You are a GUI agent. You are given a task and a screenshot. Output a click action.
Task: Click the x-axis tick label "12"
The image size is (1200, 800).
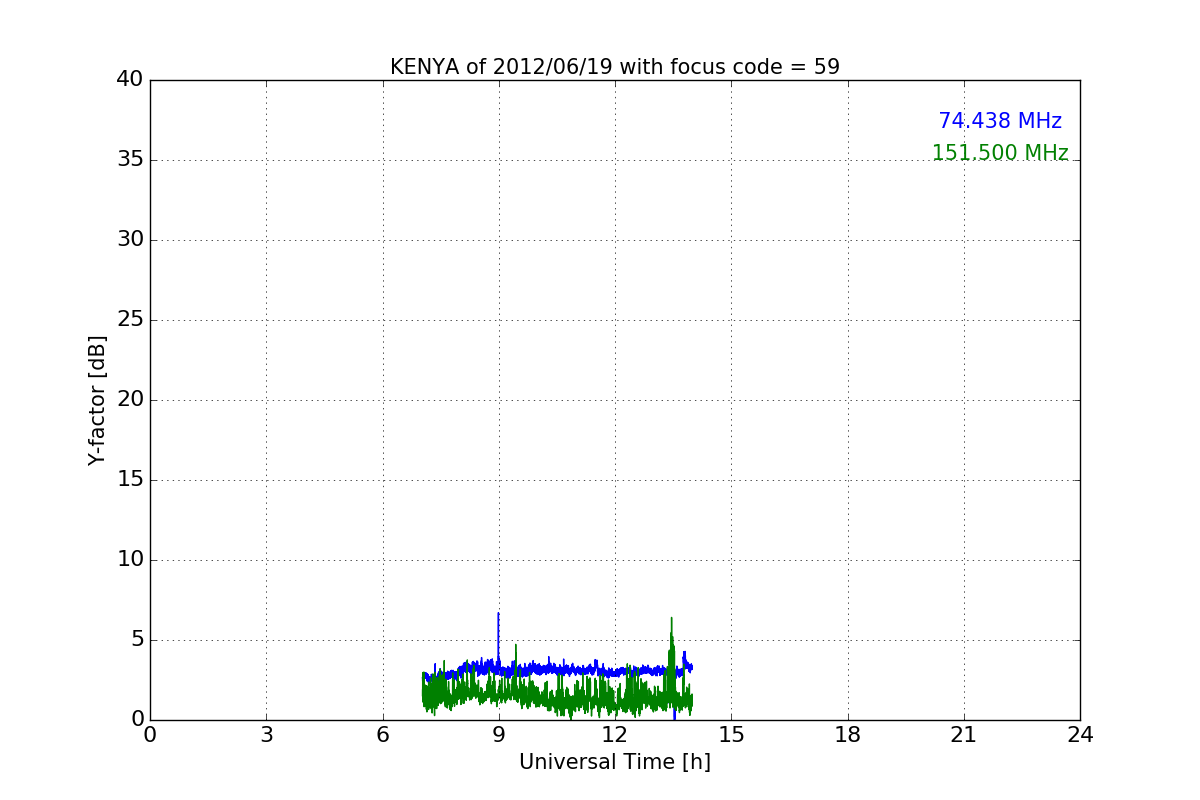615,735
